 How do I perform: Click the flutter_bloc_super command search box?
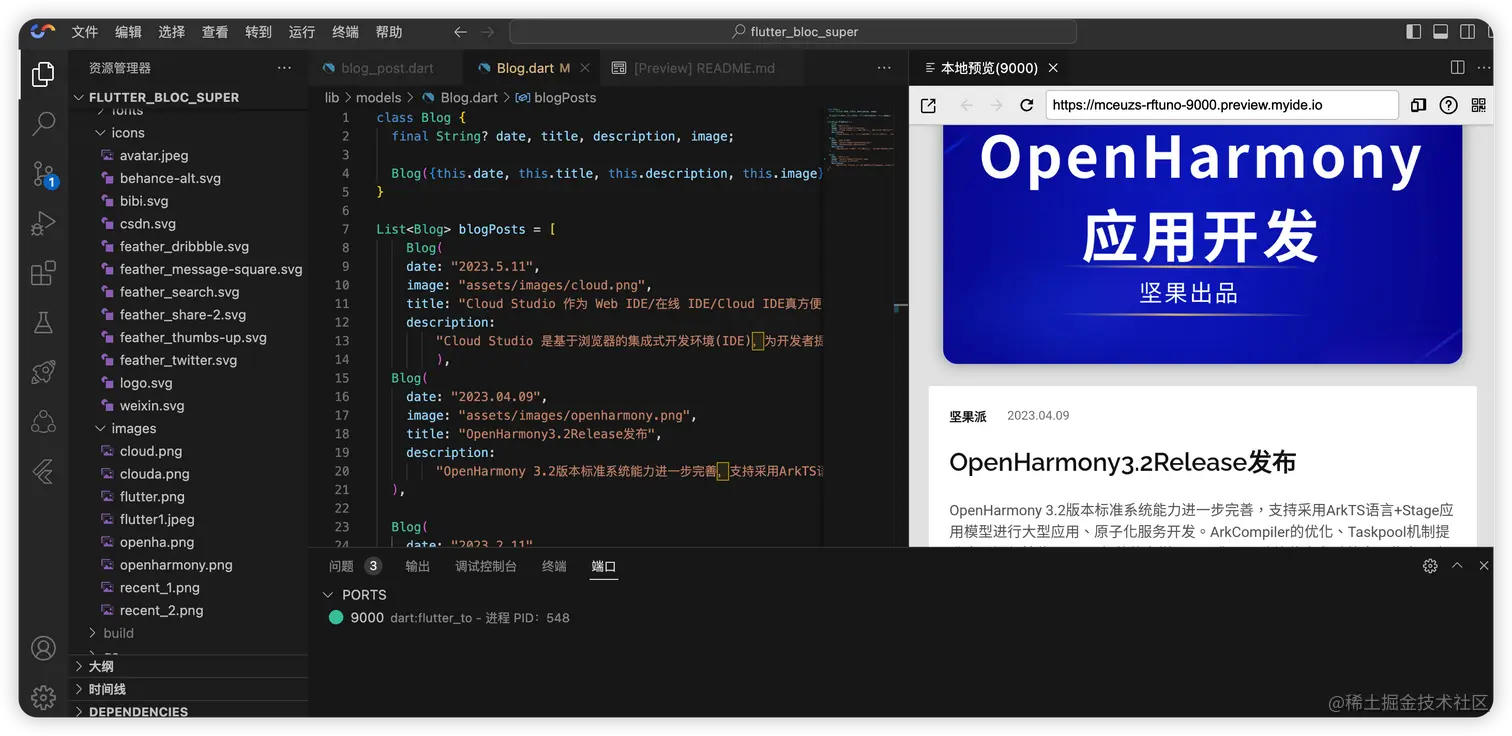[x=793, y=32]
